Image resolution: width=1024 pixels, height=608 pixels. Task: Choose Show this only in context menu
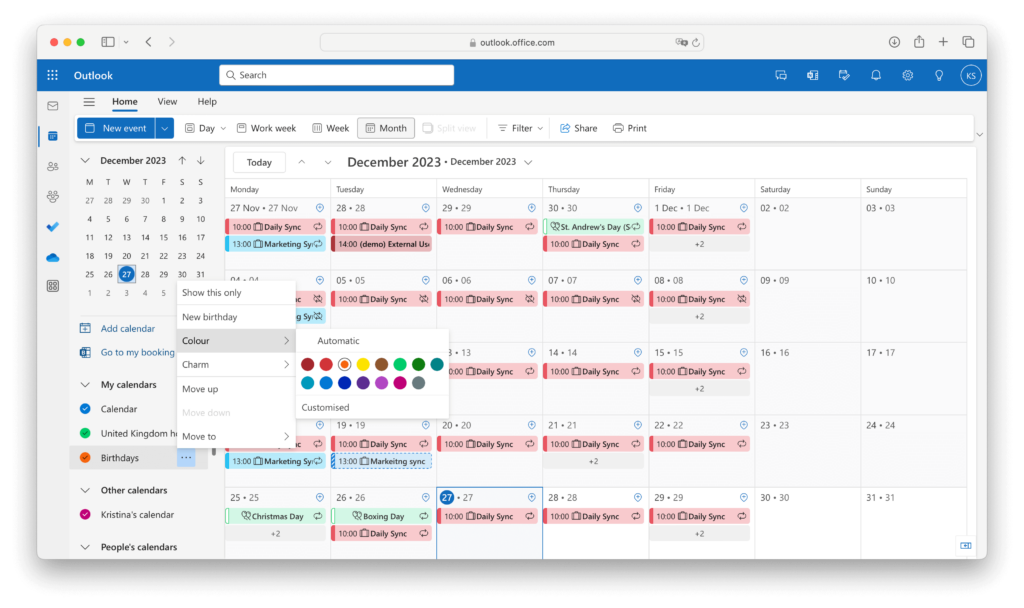point(236,293)
